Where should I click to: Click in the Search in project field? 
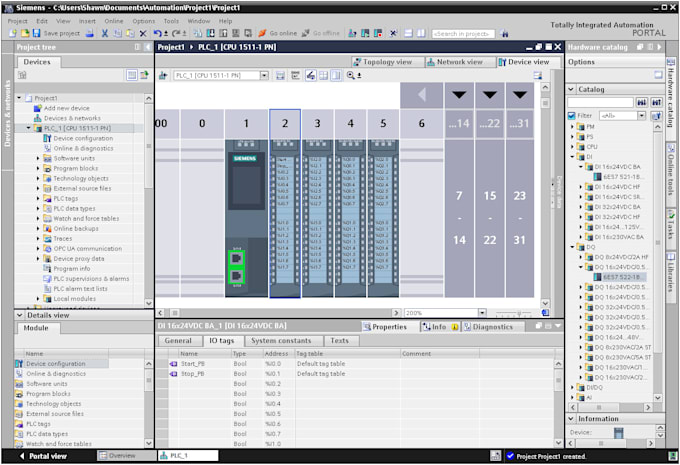click(x=463, y=33)
